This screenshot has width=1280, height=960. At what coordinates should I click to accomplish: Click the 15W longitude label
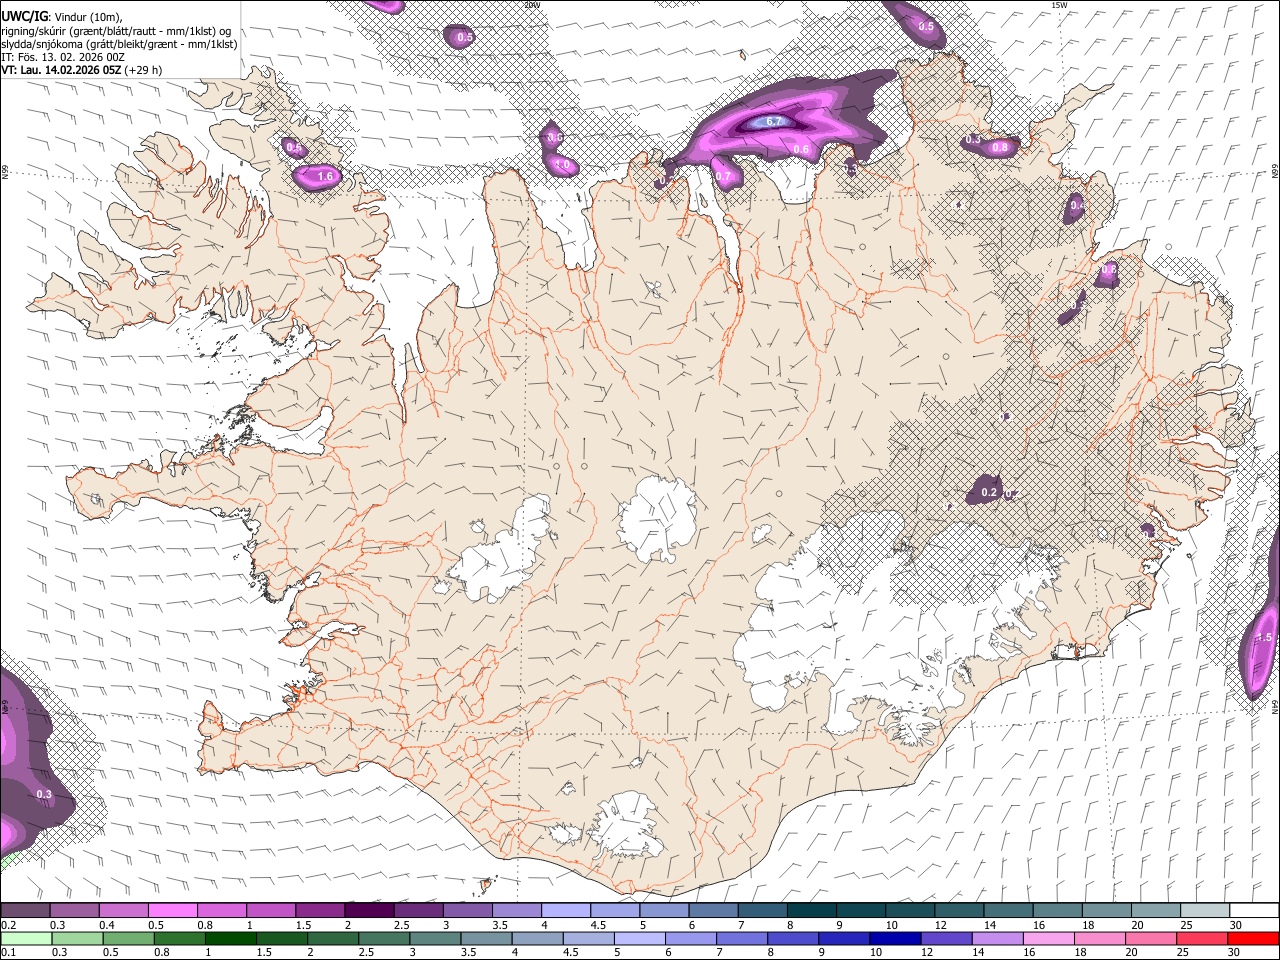pos(1060,5)
